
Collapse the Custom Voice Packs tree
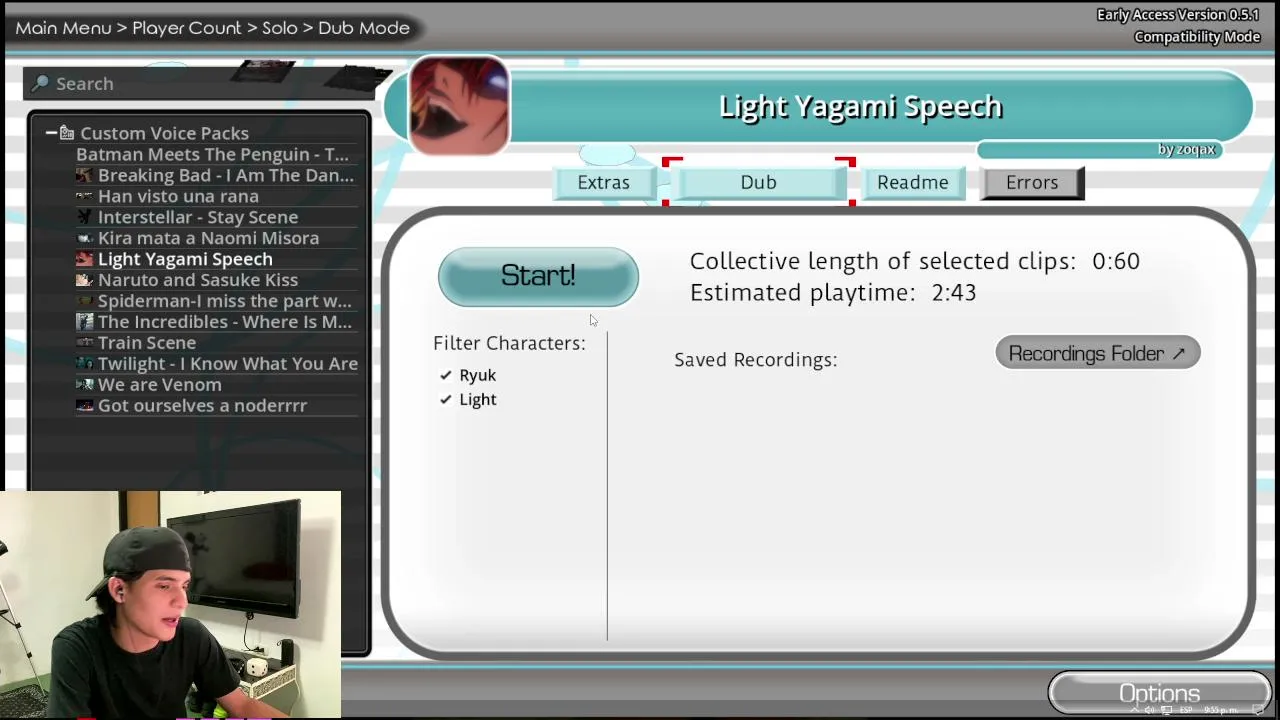pos(51,133)
